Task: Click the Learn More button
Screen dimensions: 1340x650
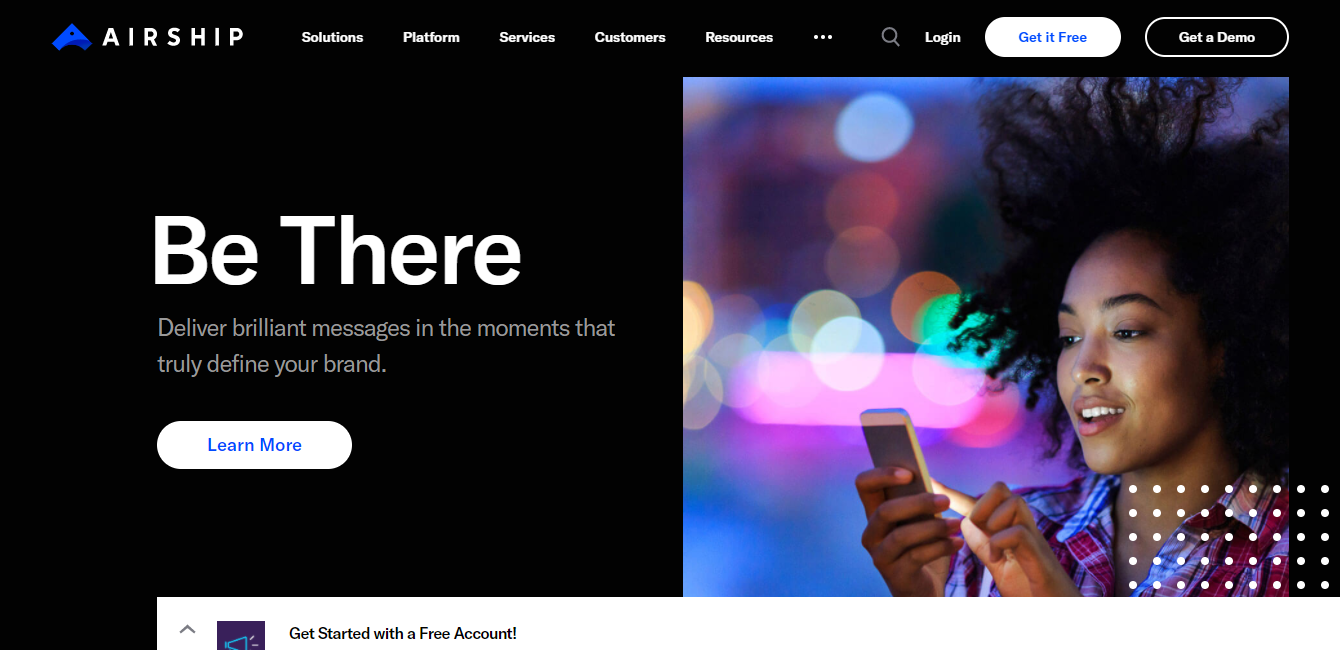Action: pos(254,445)
